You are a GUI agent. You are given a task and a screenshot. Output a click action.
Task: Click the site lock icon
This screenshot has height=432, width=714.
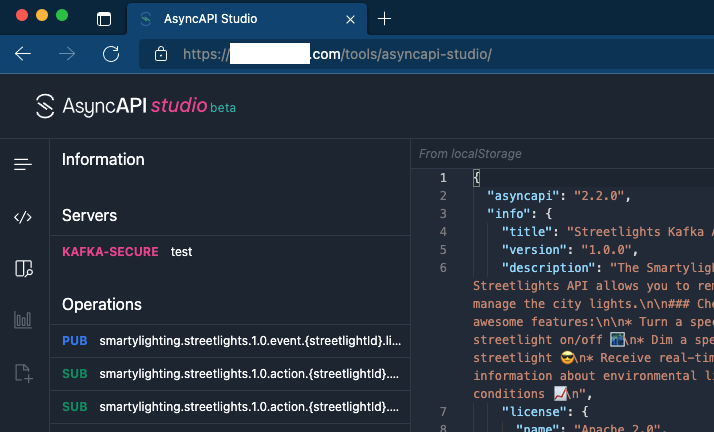tap(161, 54)
